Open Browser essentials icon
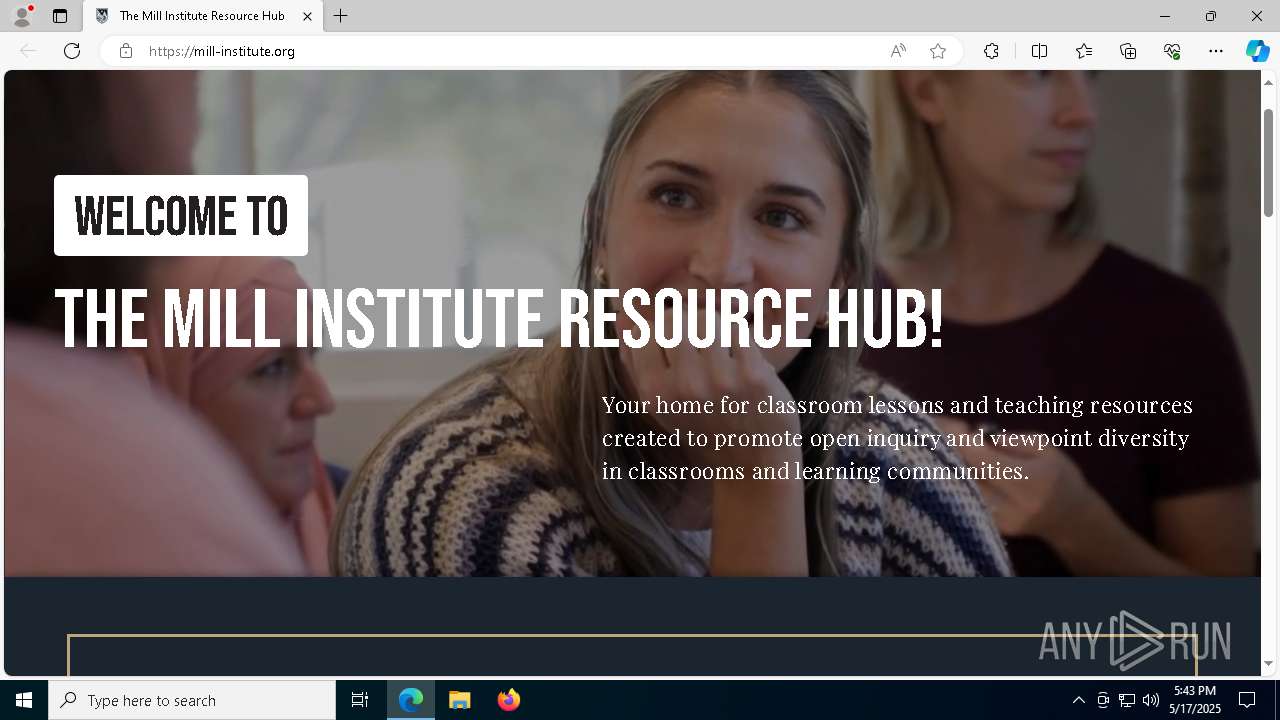This screenshot has width=1280, height=720. [1172, 51]
